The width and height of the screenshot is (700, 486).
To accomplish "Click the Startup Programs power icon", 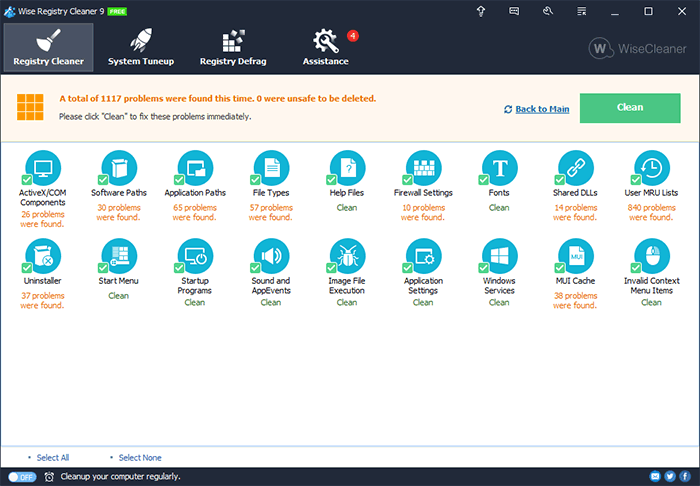I will coord(195,256).
